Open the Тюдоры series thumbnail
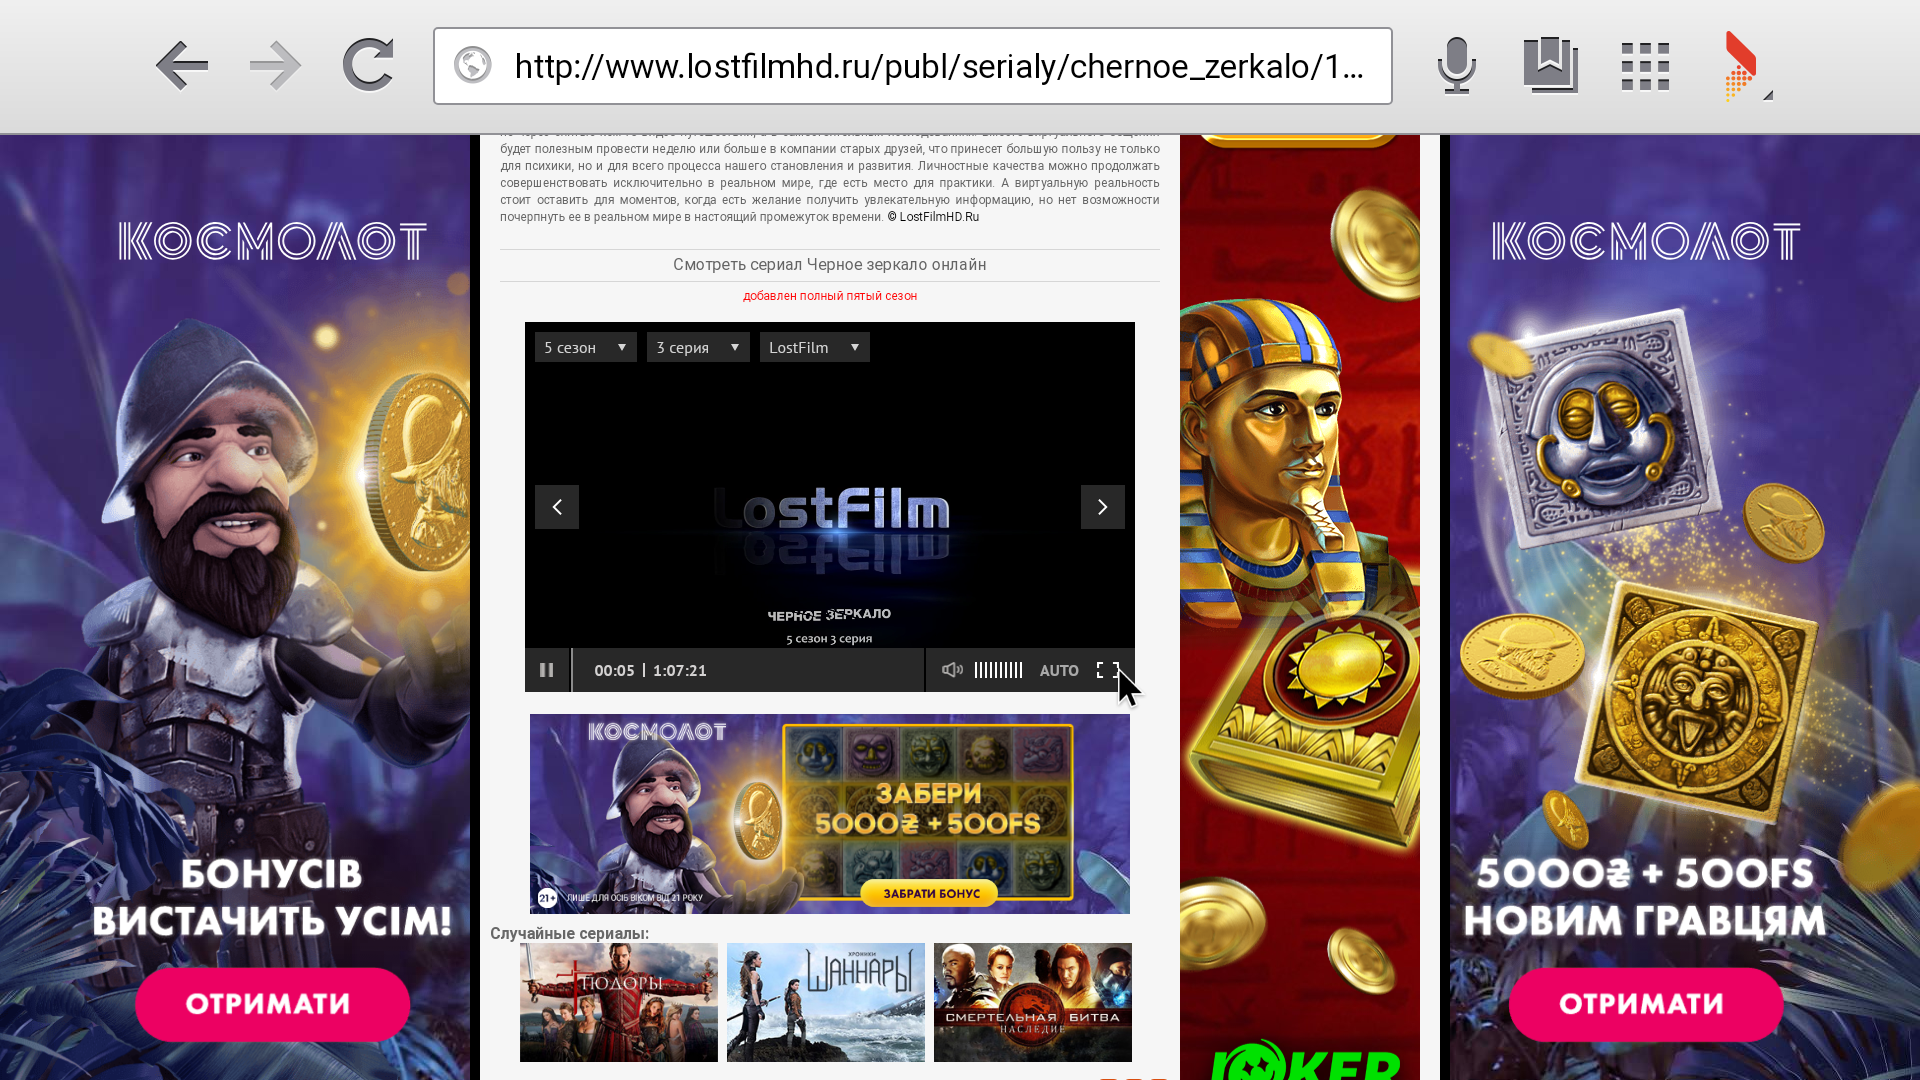1920x1080 pixels. pos(619,1002)
